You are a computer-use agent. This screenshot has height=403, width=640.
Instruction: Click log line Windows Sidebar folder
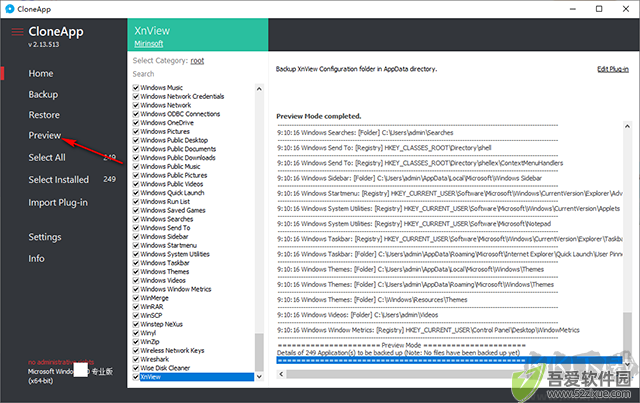point(409,178)
